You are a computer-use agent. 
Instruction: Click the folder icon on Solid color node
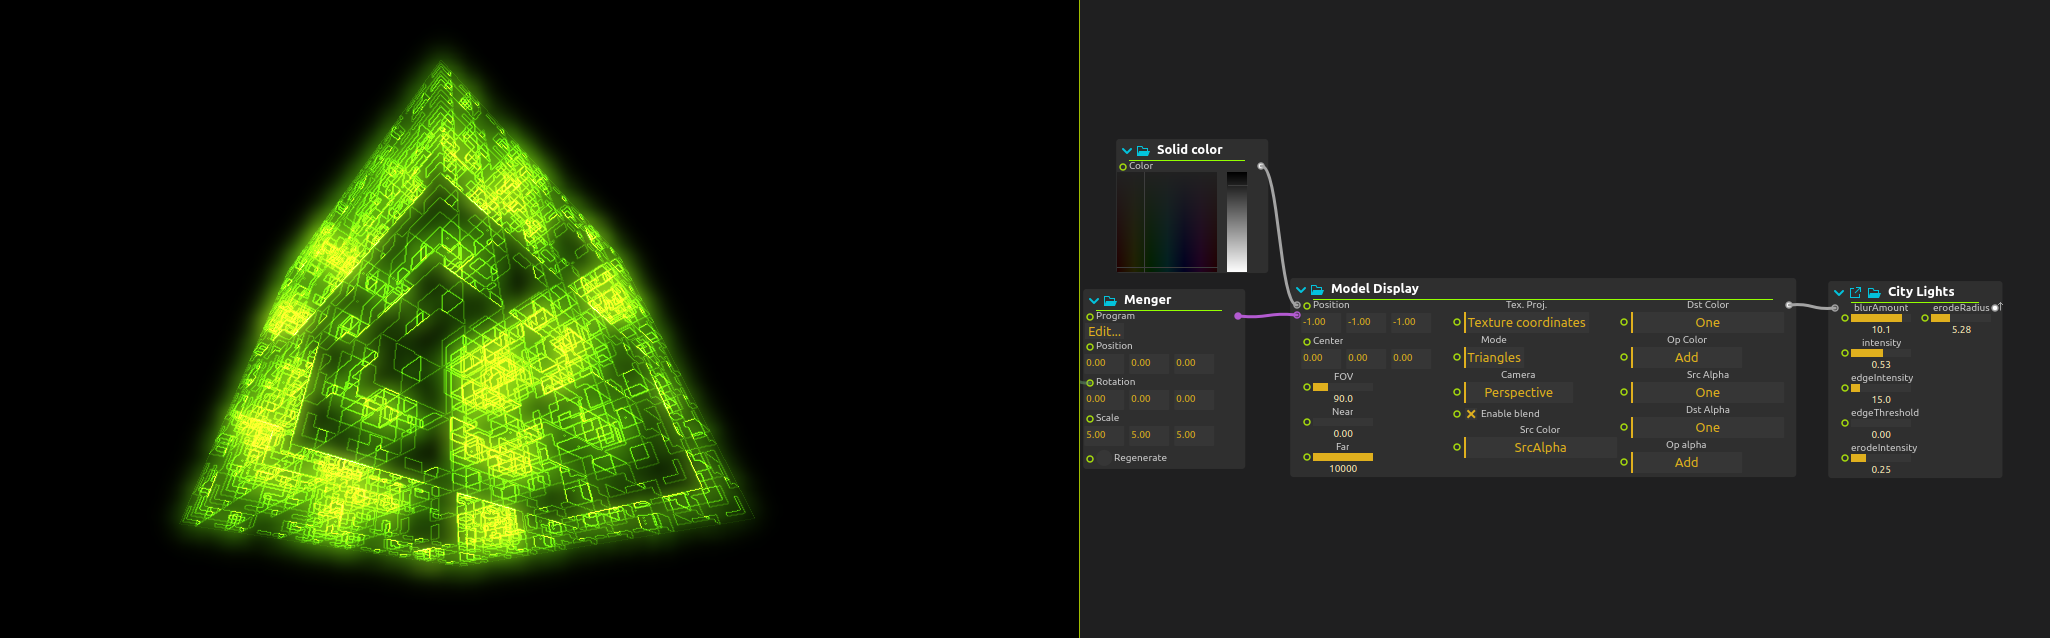[1143, 150]
